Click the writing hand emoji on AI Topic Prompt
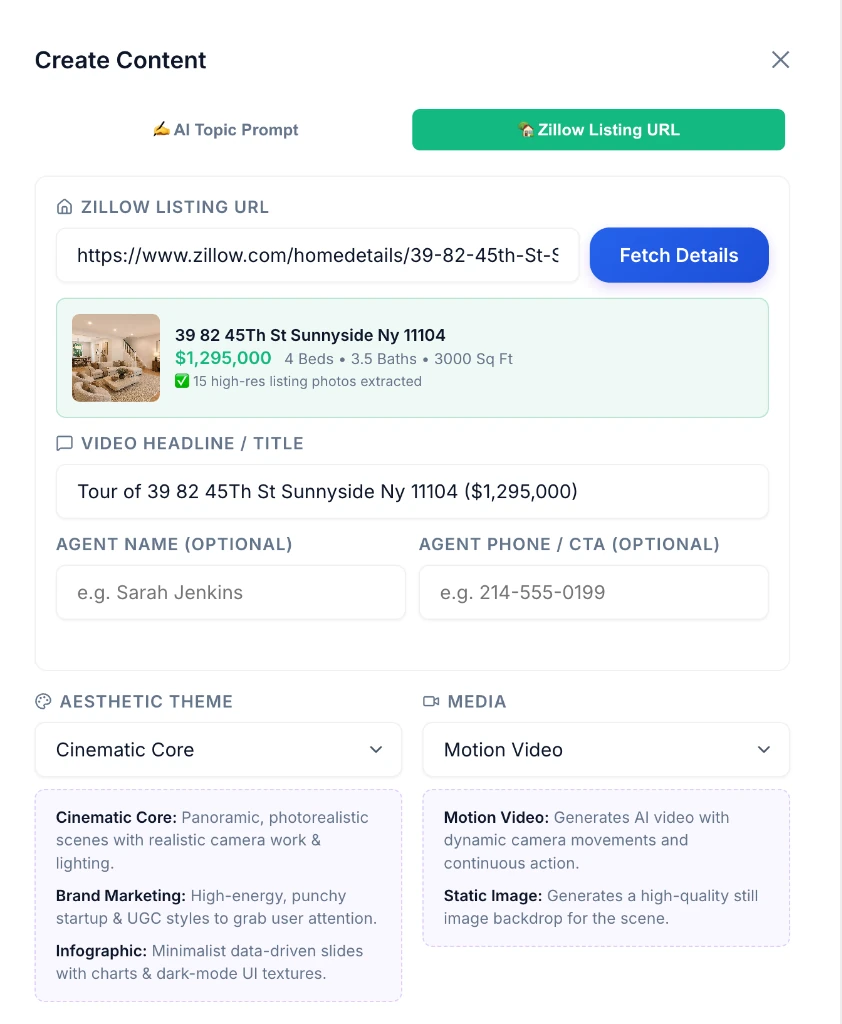 tap(161, 129)
